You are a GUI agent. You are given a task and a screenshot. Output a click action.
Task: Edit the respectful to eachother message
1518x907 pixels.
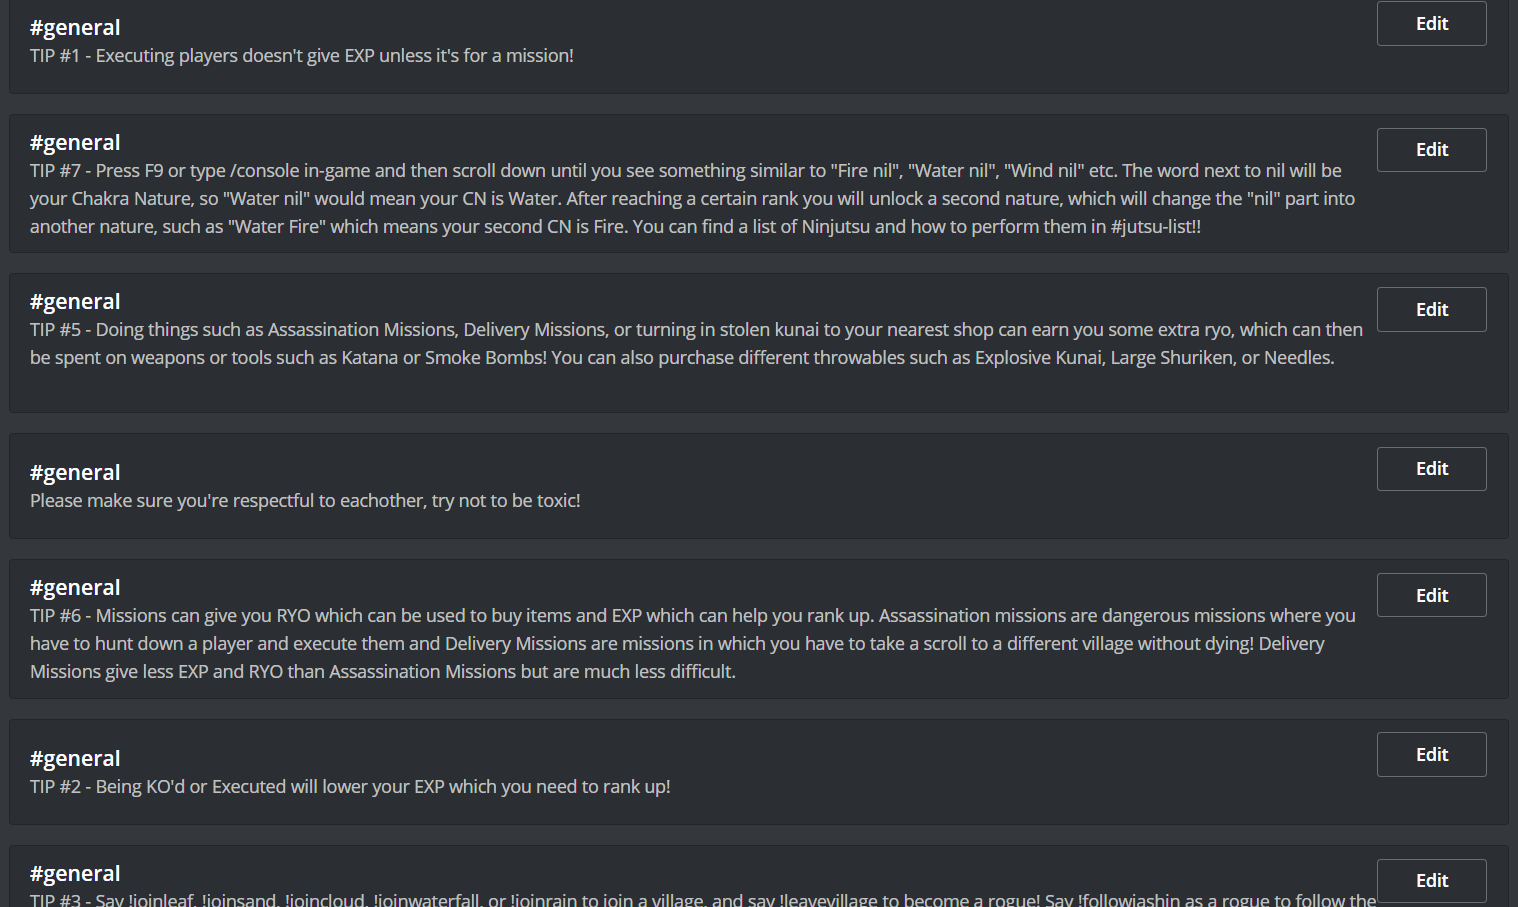[x=1431, y=469]
